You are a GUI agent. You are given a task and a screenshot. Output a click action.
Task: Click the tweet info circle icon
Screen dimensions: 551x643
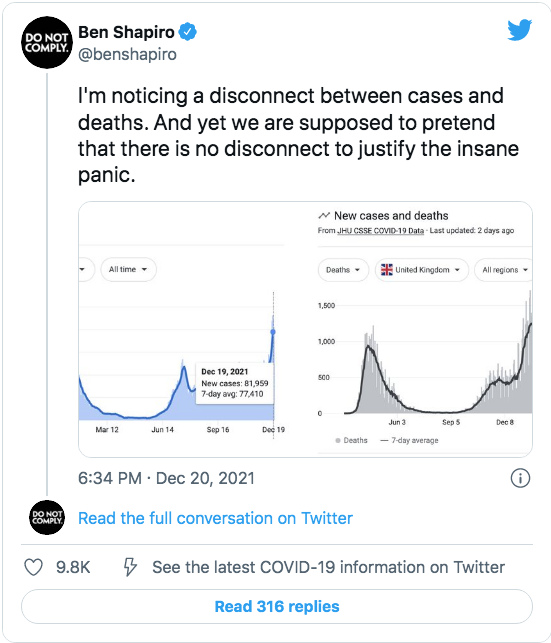point(520,478)
